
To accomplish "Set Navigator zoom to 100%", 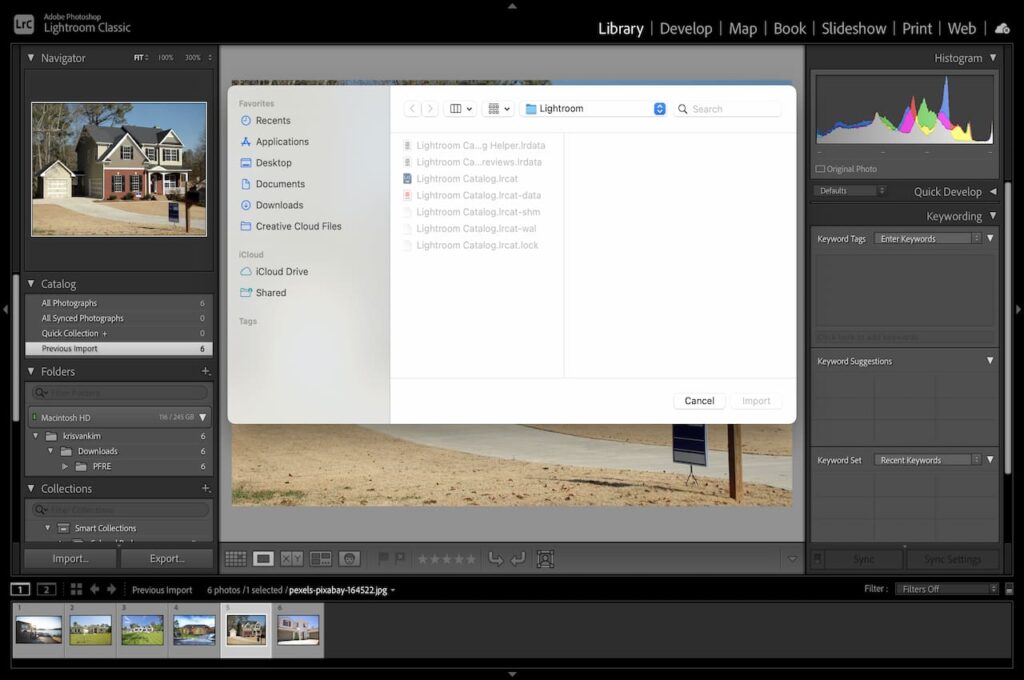I will click(165, 57).
